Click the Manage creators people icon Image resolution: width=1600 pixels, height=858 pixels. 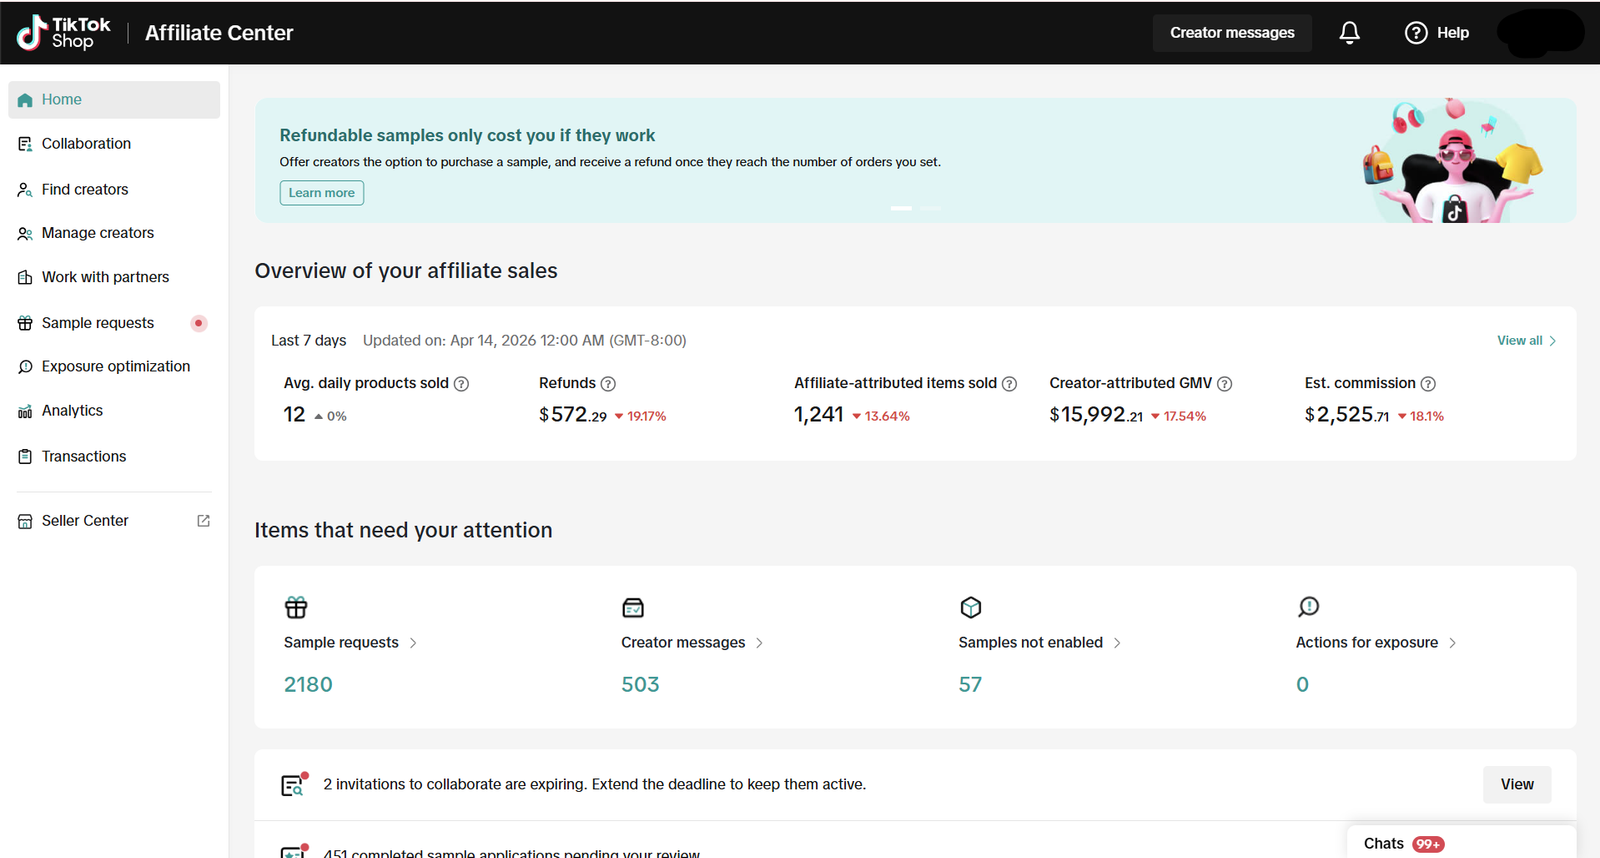pos(25,233)
